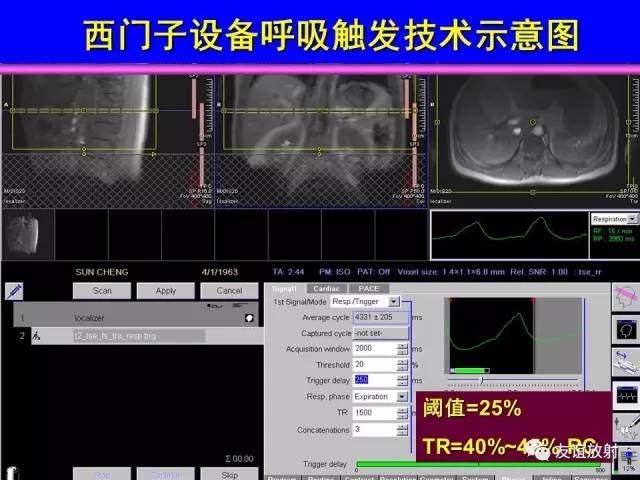Click the respiration waveform monitor
Screen dimensions: 640x480
[509, 235]
